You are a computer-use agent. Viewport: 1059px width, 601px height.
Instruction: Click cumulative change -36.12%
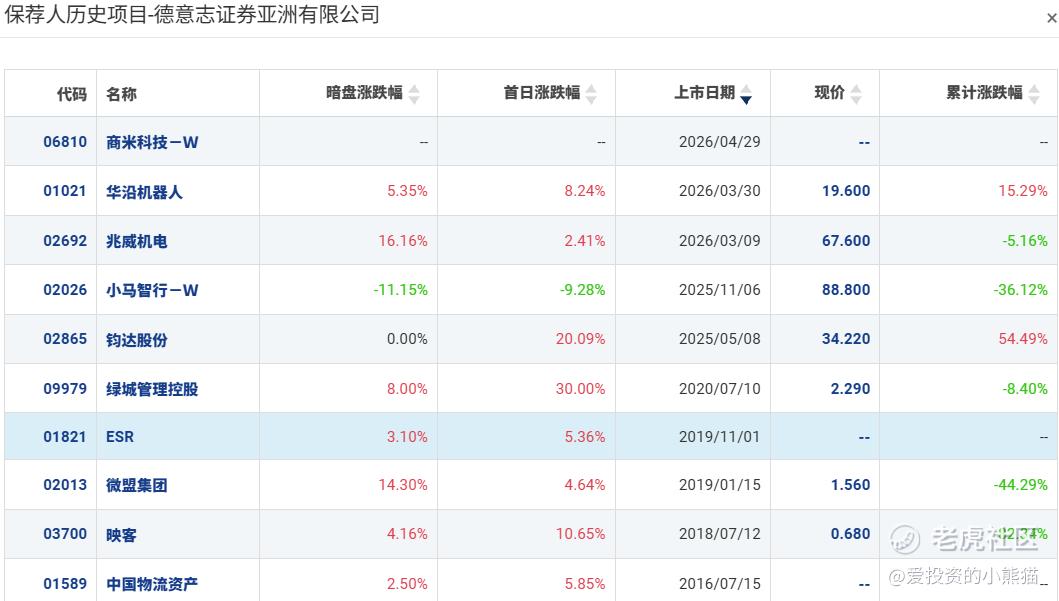point(1020,290)
